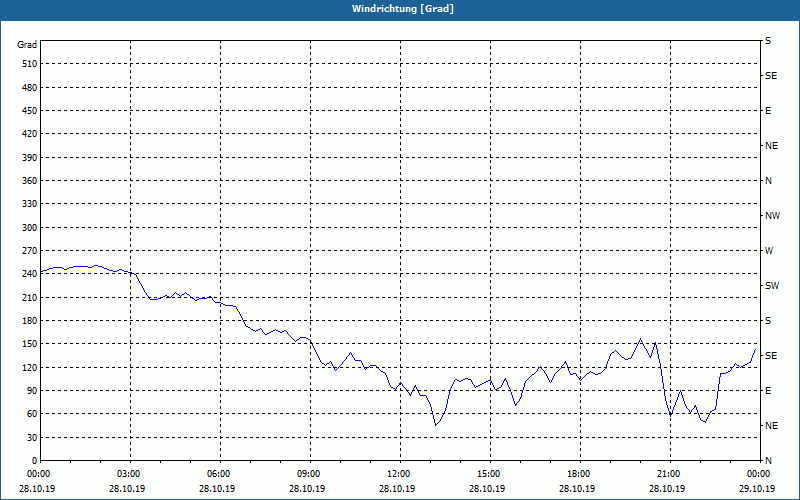Click the blue line's lowest dip after 12:00

click(435, 425)
